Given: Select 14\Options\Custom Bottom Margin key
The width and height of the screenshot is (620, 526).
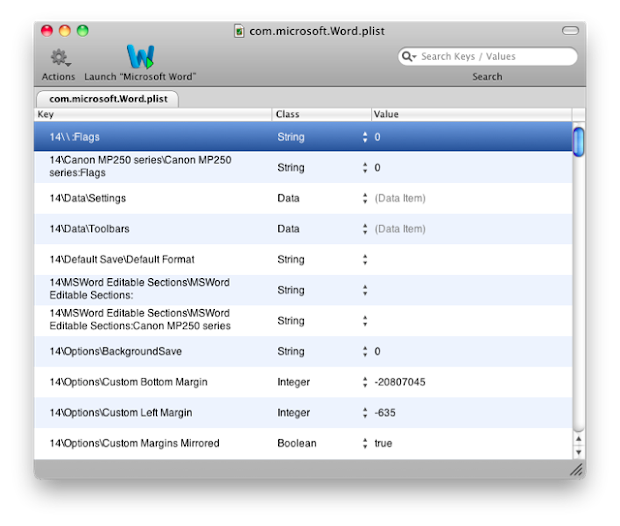Looking at the screenshot, I should tap(128, 382).
